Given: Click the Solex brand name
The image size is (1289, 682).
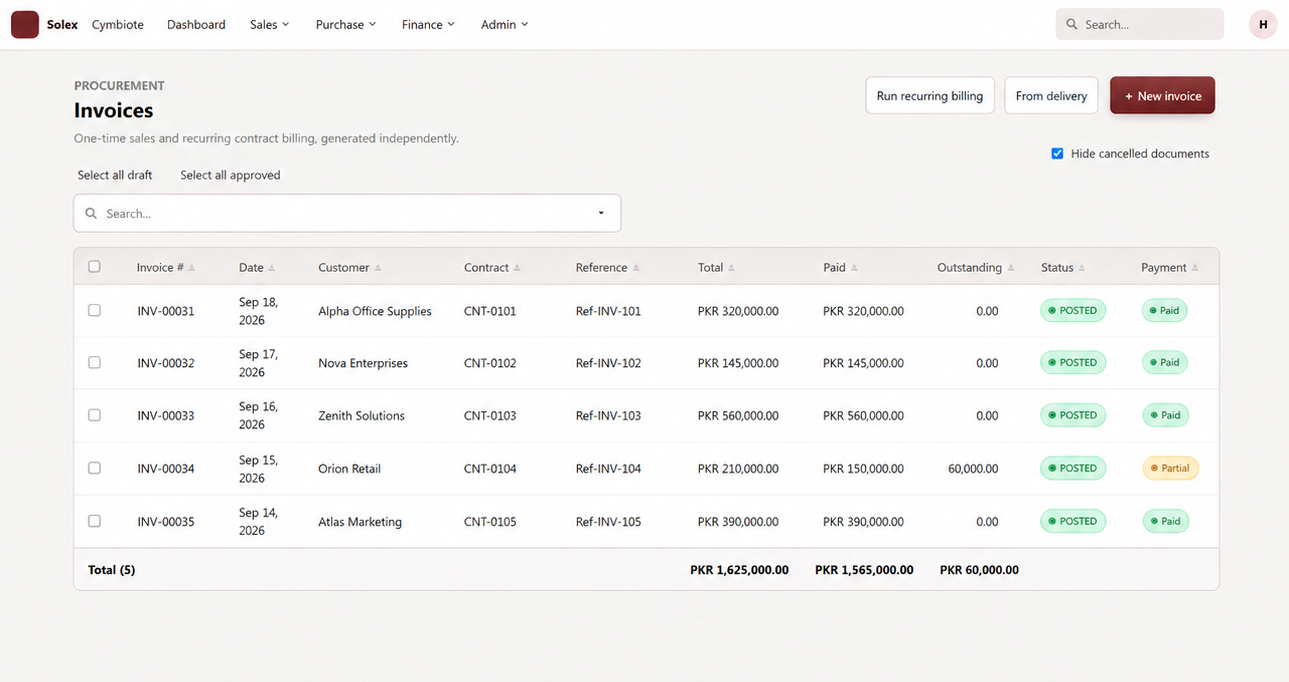Looking at the screenshot, I should click(x=62, y=24).
